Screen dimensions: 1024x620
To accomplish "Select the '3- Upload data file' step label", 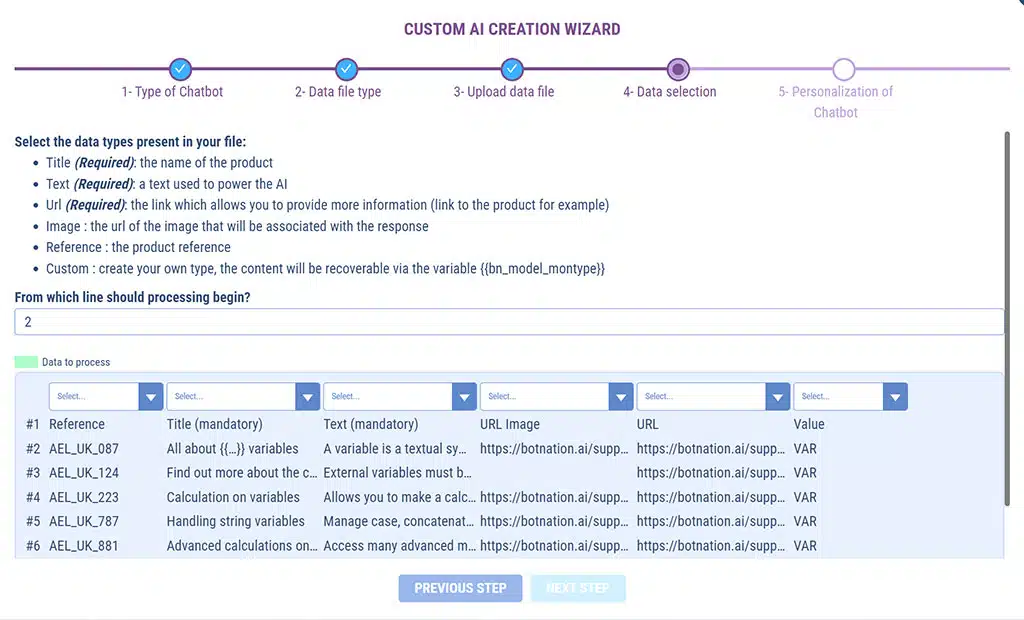I will (x=503, y=92).
